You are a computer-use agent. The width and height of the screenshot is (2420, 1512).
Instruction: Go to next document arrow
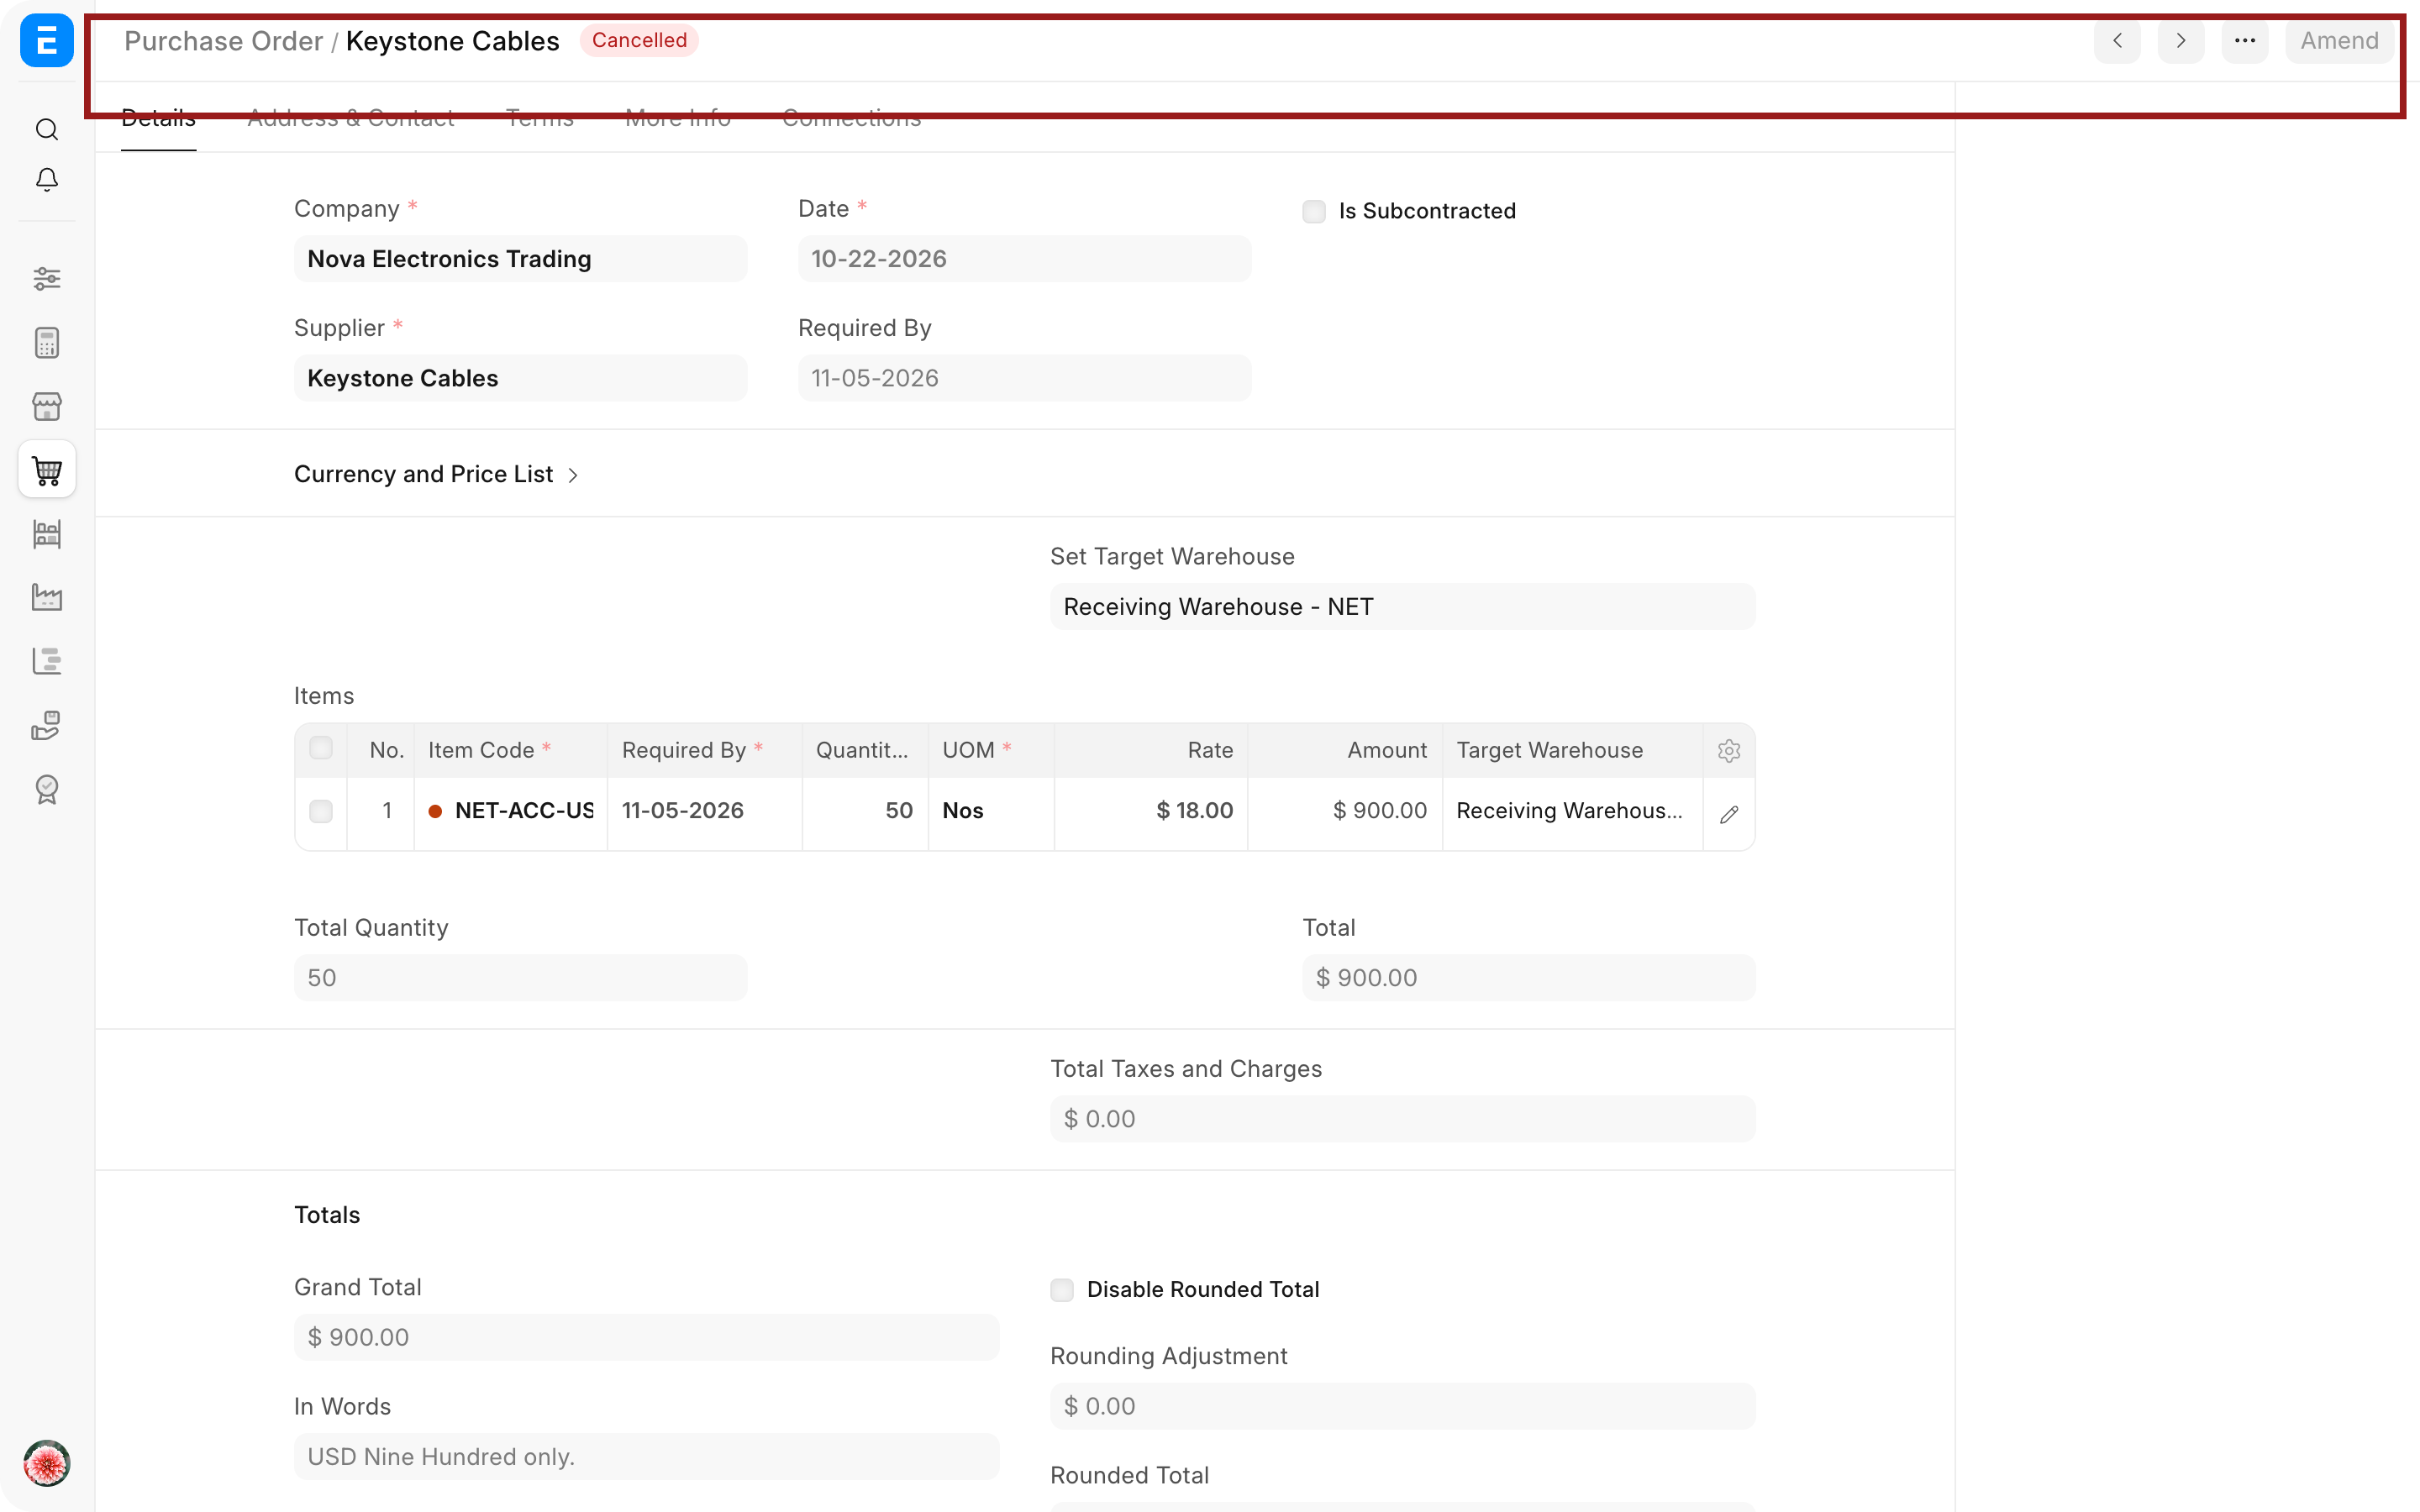pos(2181,41)
